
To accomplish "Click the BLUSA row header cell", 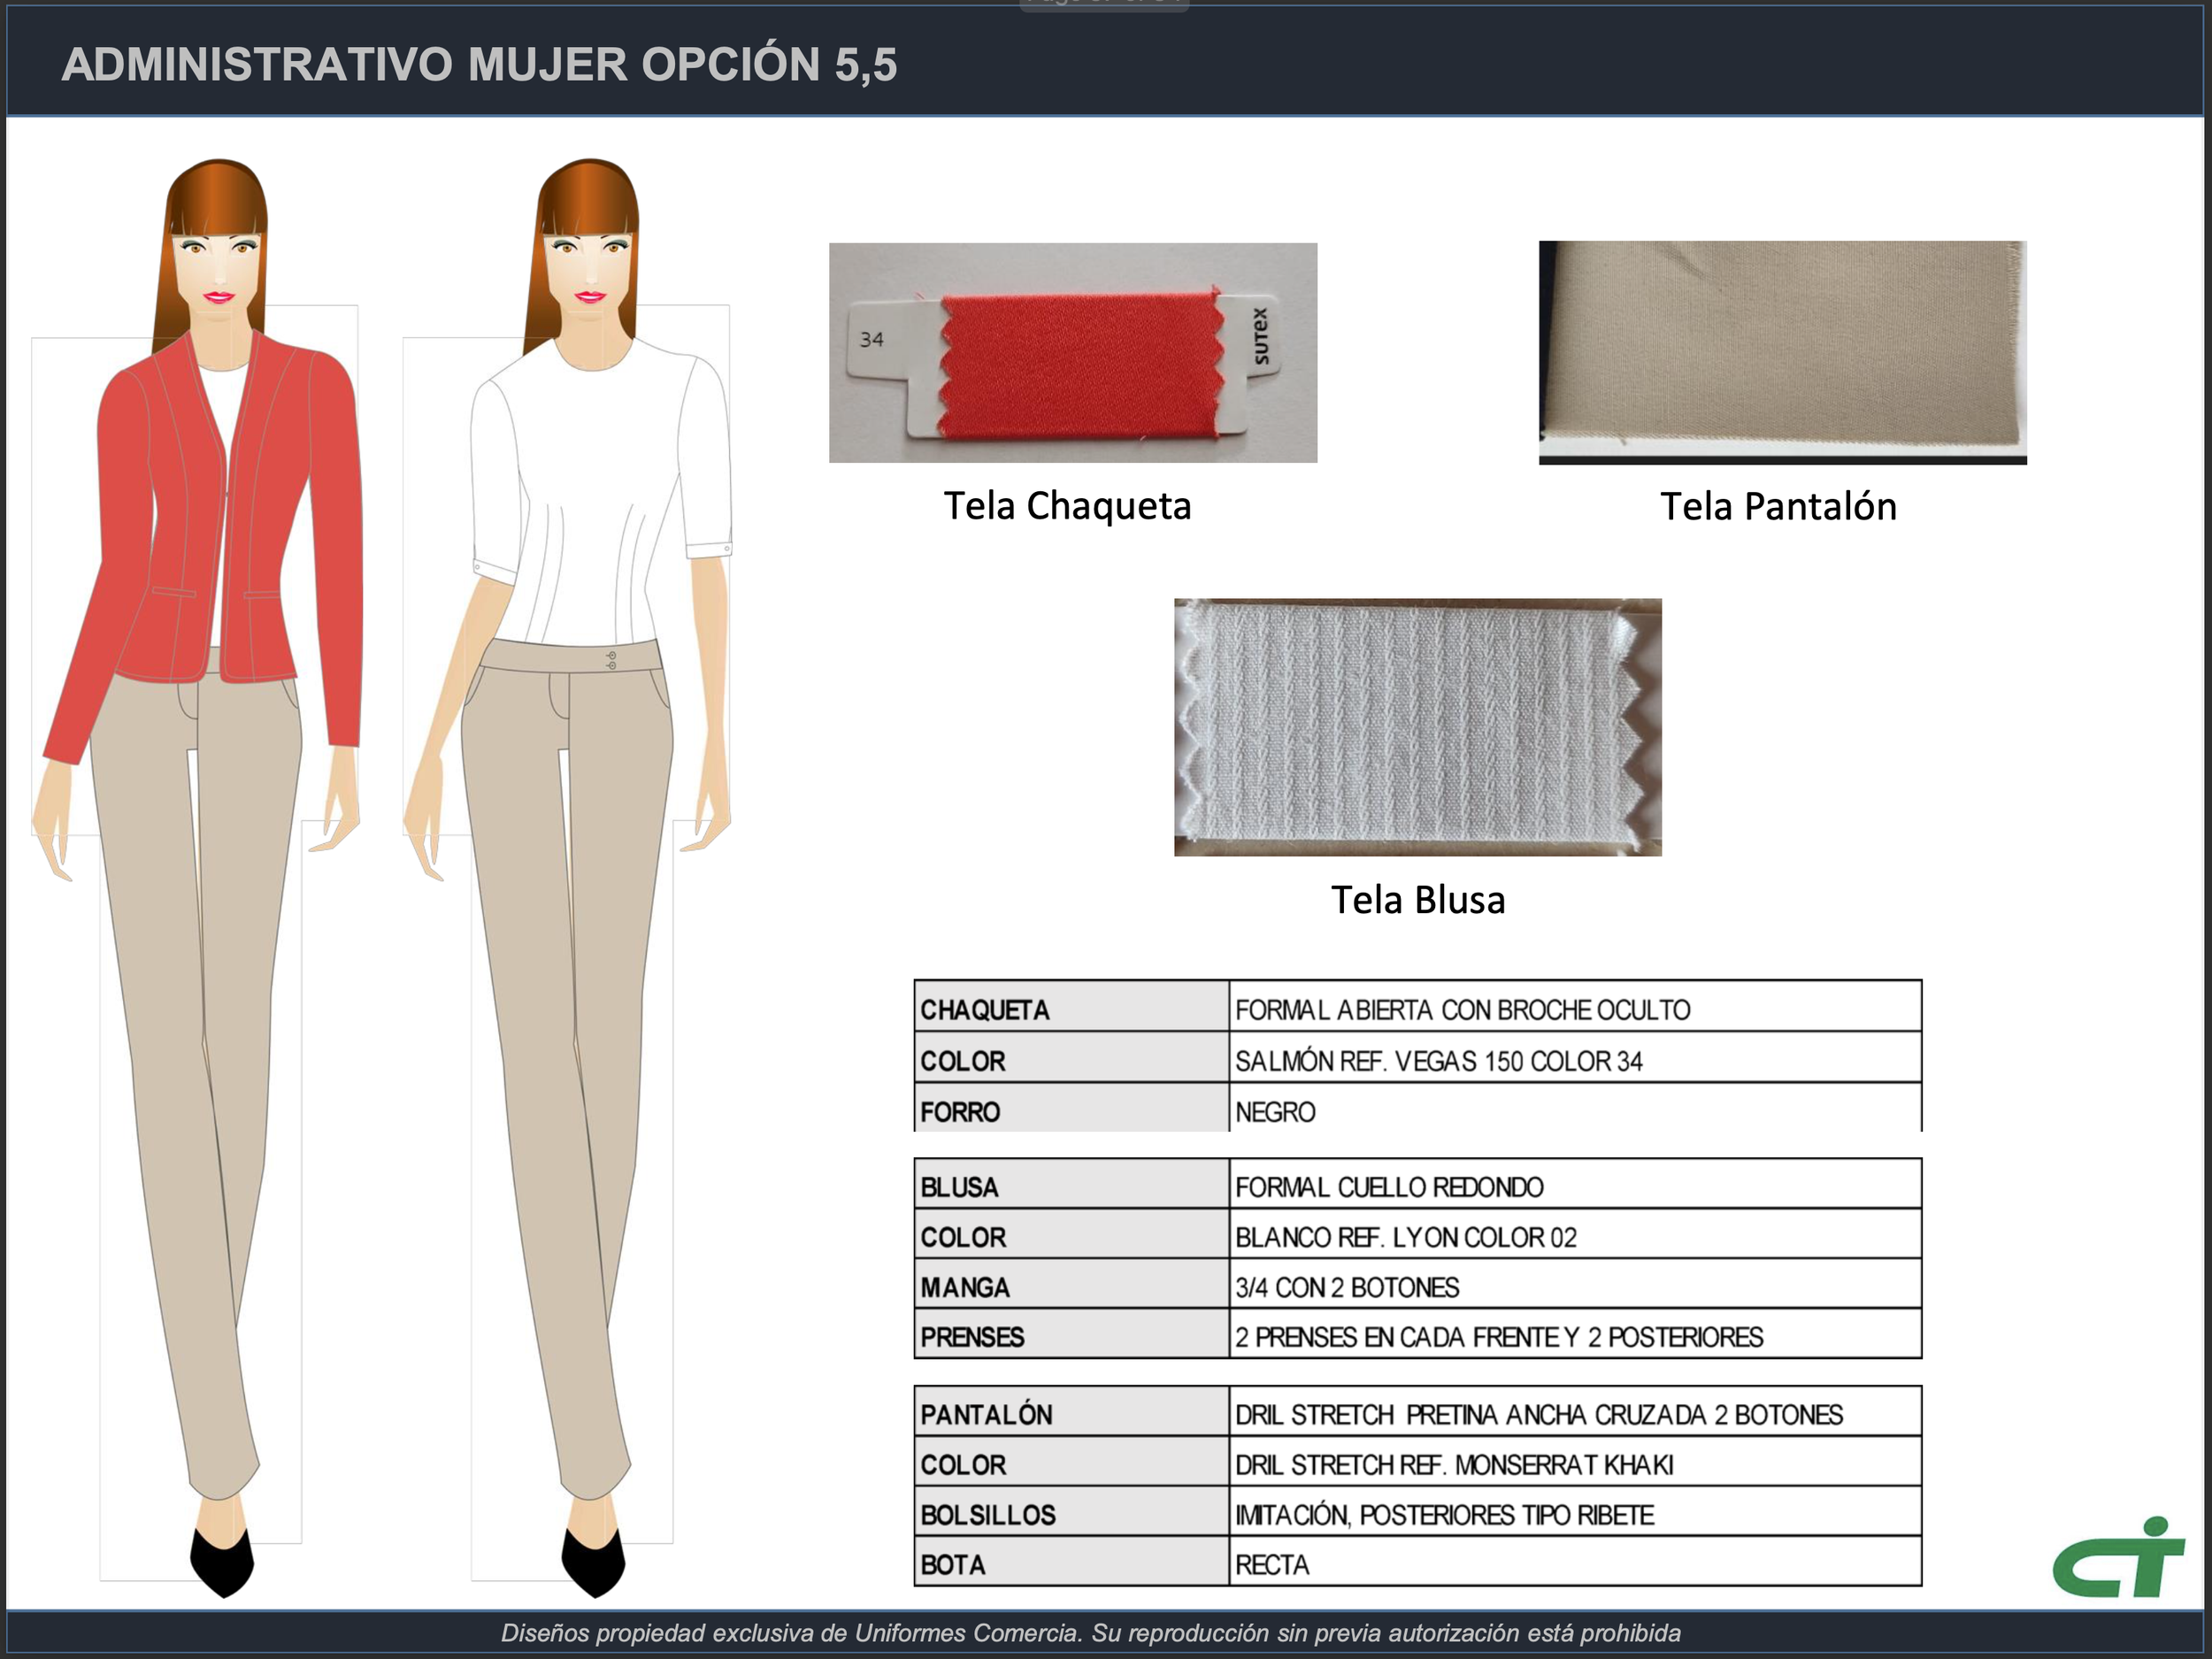I will (x=1070, y=1186).
